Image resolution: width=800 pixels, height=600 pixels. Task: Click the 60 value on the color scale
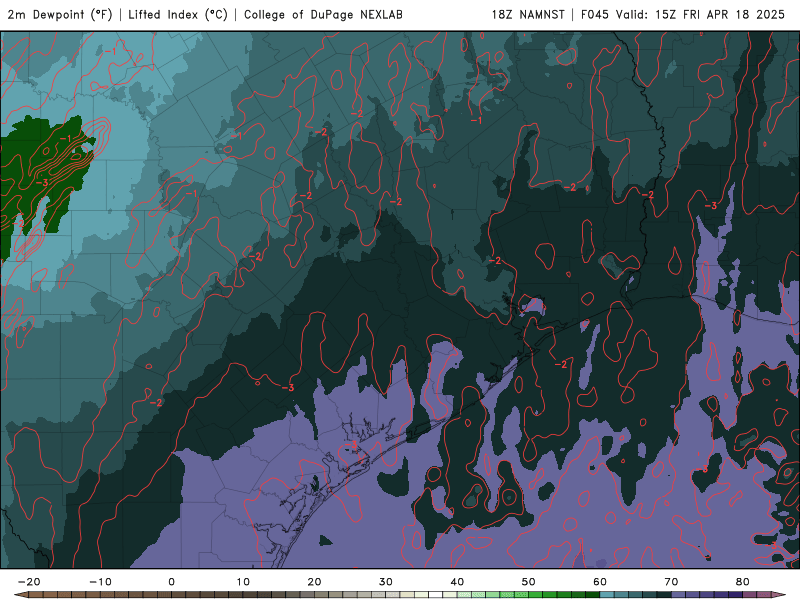point(600,582)
